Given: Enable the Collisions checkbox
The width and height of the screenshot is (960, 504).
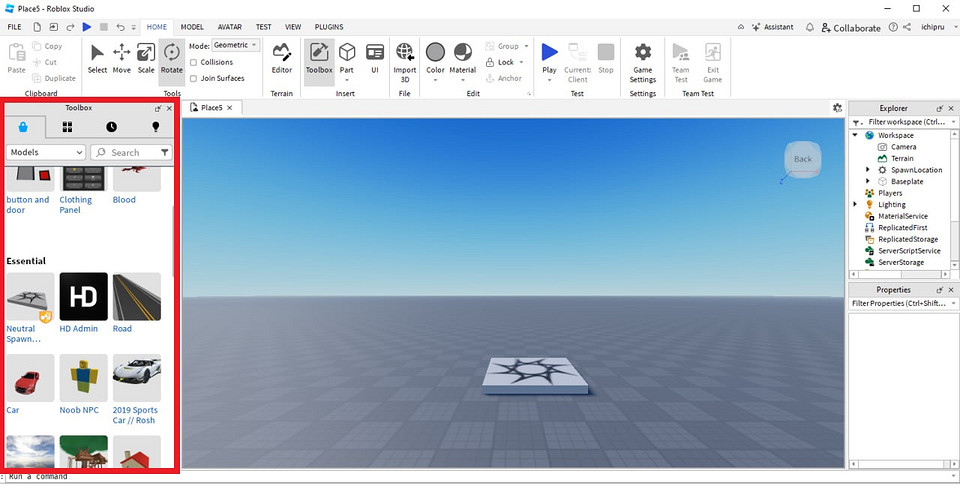Looking at the screenshot, I should (x=193, y=62).
